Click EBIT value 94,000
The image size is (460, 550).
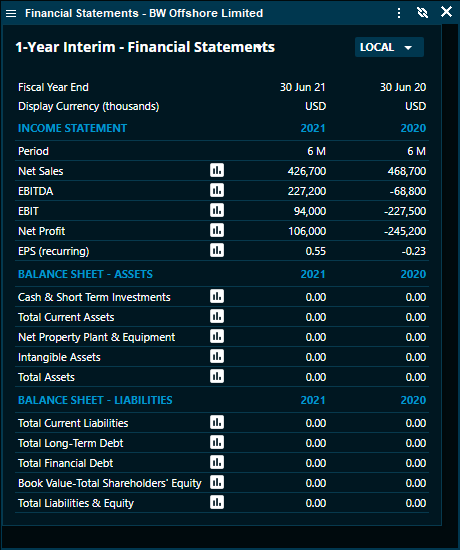(x=310, y=211)
